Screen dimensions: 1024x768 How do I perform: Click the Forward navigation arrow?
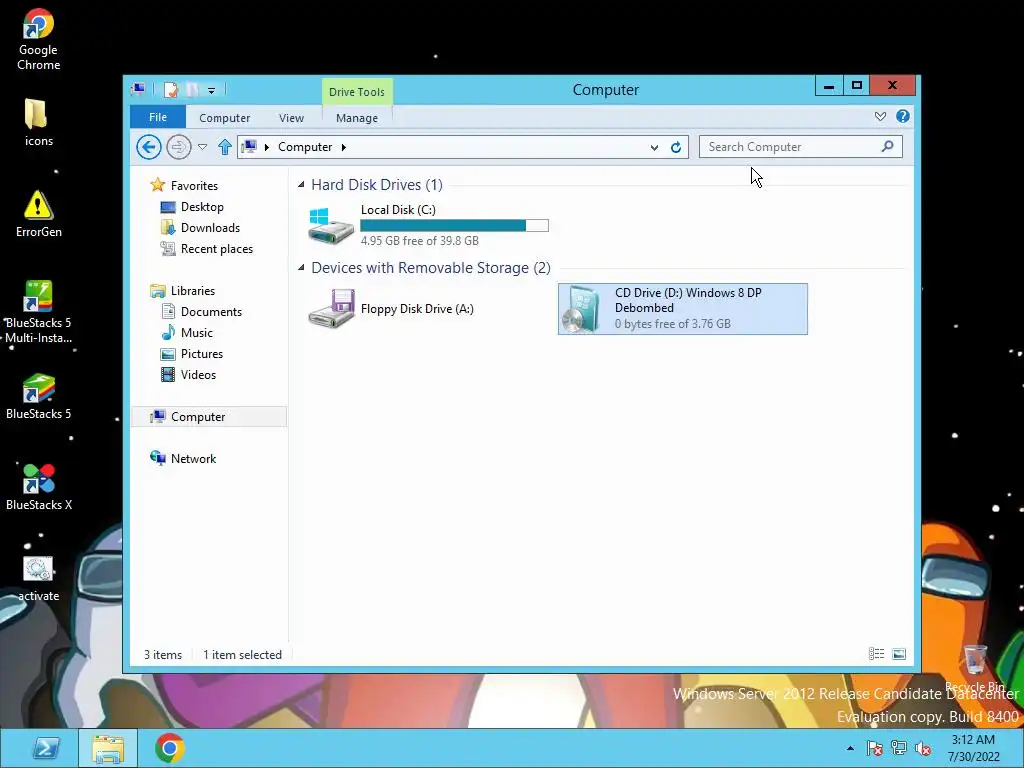click(x=178, y=147)
